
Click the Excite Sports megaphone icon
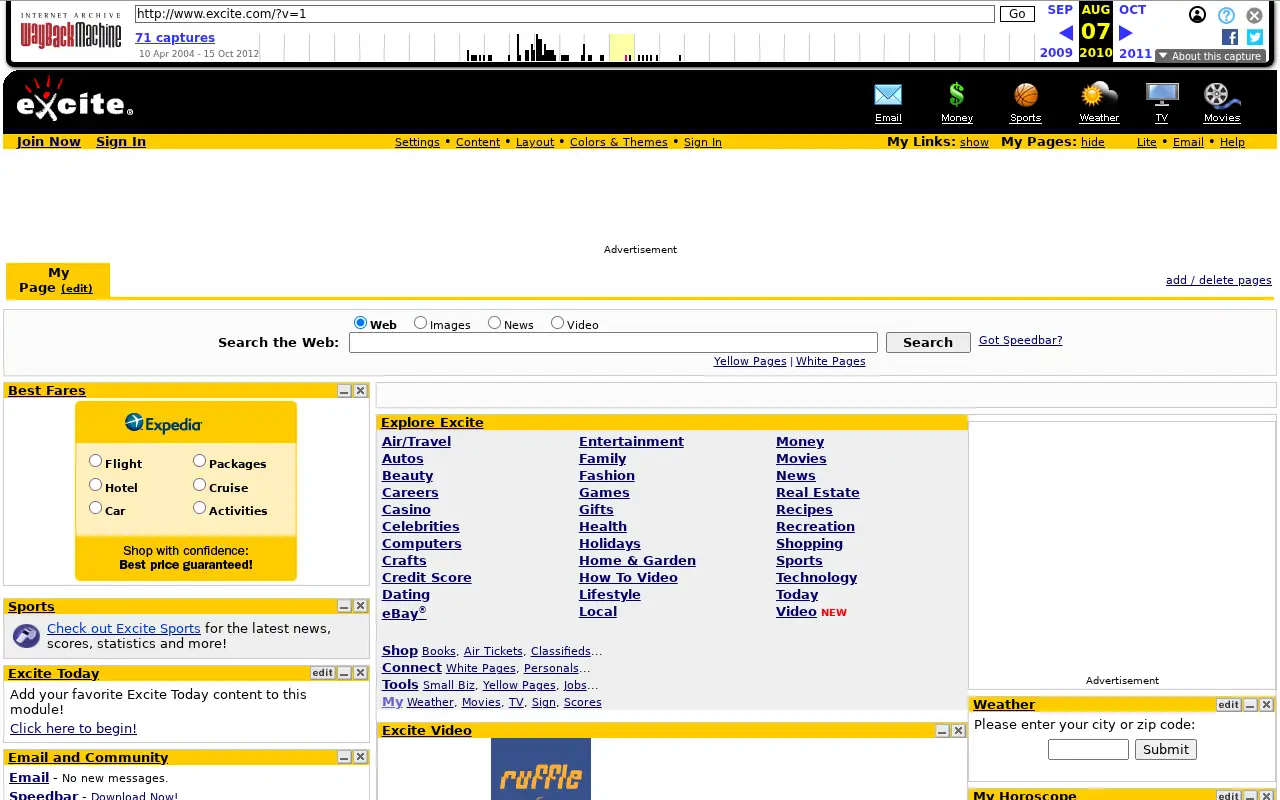pos(27,635)
